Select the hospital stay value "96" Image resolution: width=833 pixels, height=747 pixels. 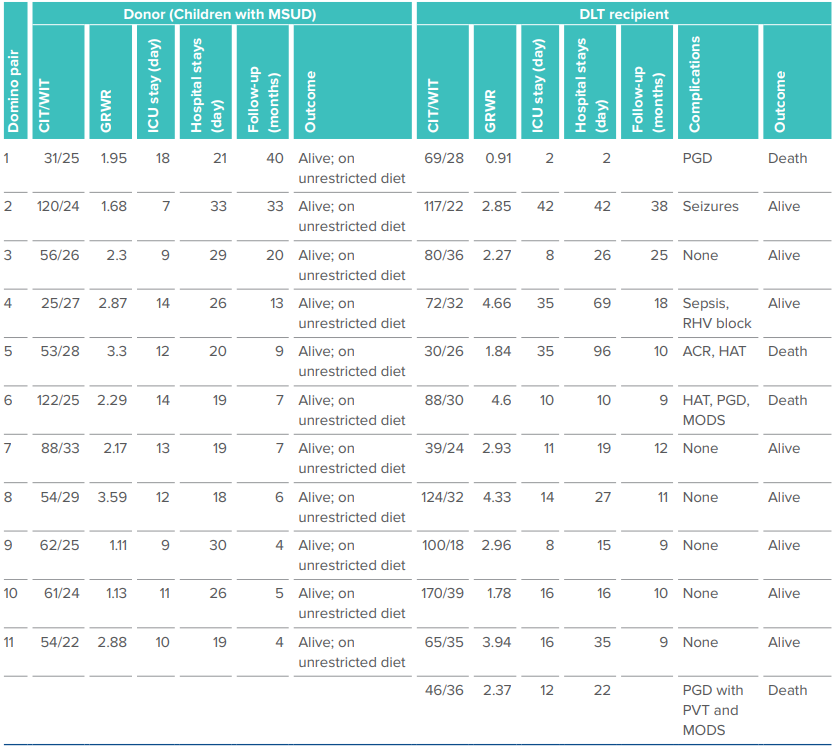point(602,351)
